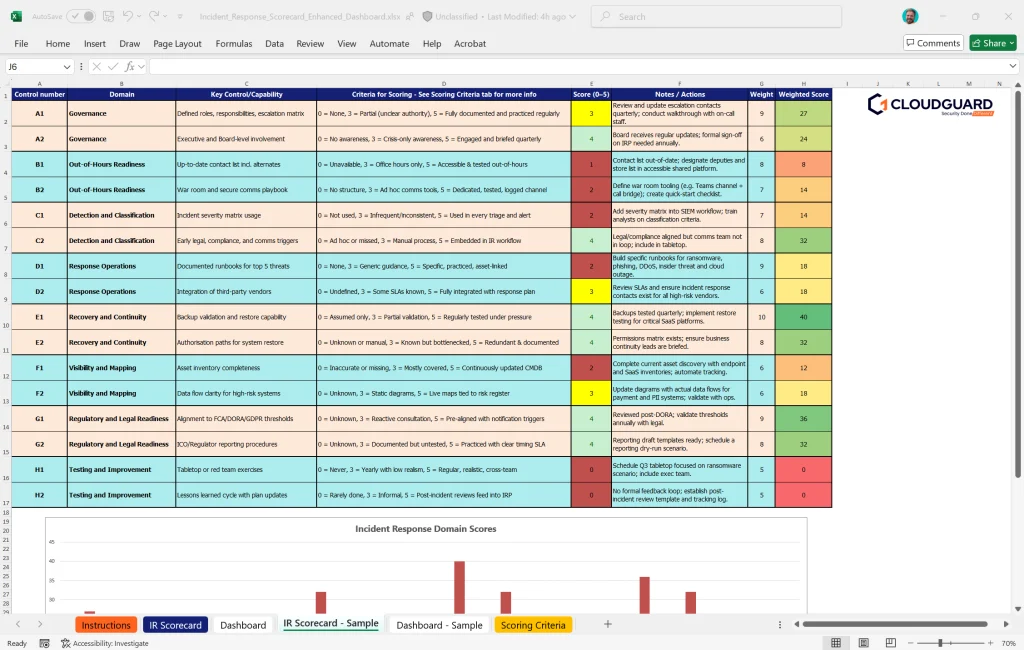Expand the formula bar chevron
1024x650 pixels.
[x=1012, y=67]
